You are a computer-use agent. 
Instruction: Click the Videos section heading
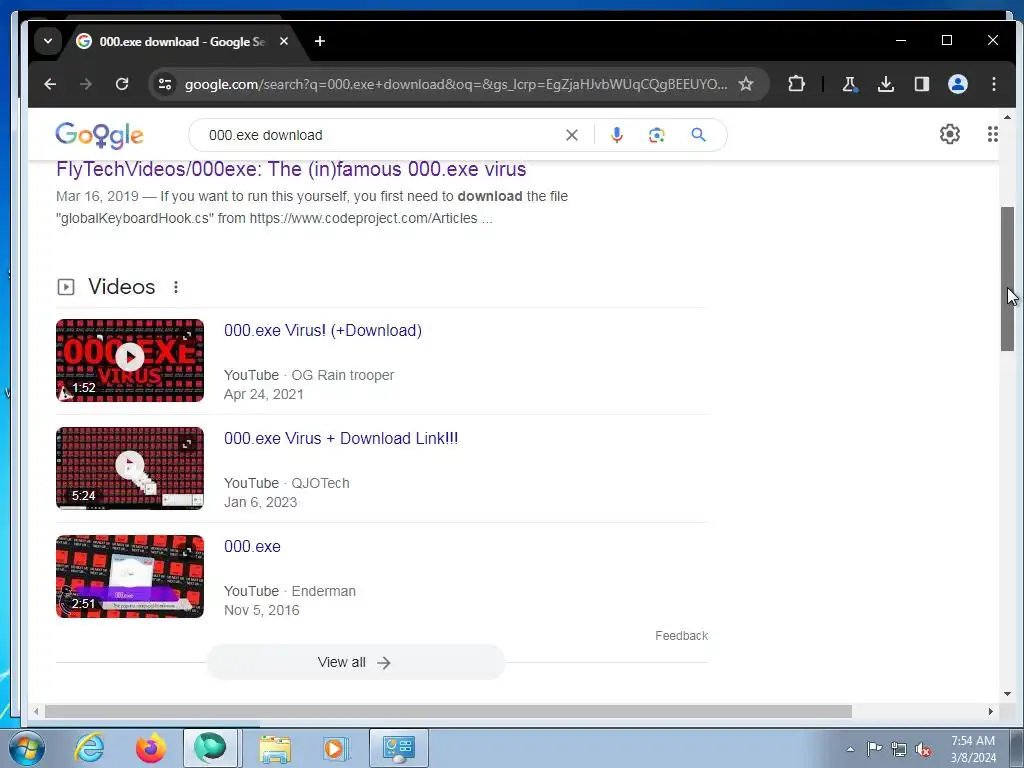pos(121,287)
